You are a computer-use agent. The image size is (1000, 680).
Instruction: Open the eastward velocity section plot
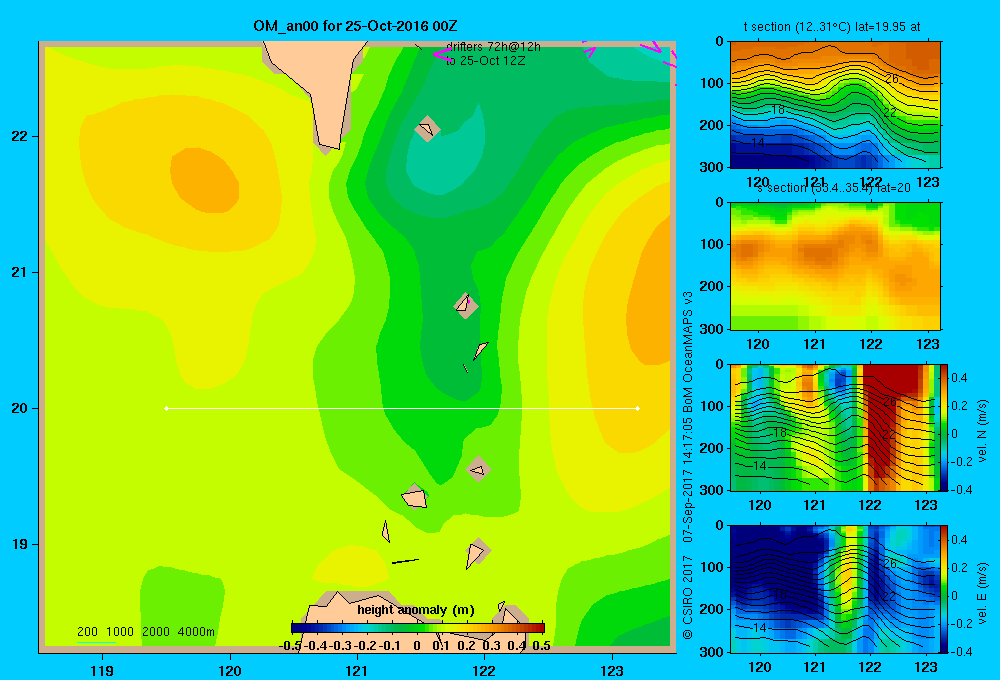(x=835, y=589)
